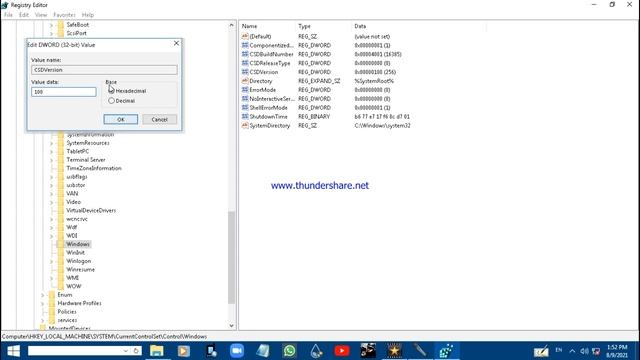The image size is (640, 360).
Task: Show hidden system tray icons
Action: point(572,351)
